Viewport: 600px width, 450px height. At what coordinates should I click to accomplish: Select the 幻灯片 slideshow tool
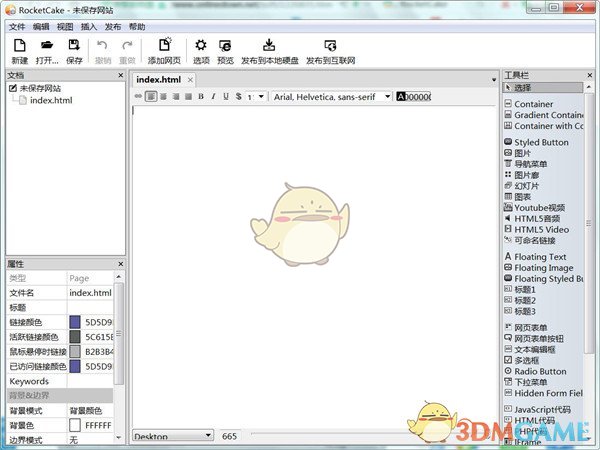pyautogui.click(x=522, y=186)
